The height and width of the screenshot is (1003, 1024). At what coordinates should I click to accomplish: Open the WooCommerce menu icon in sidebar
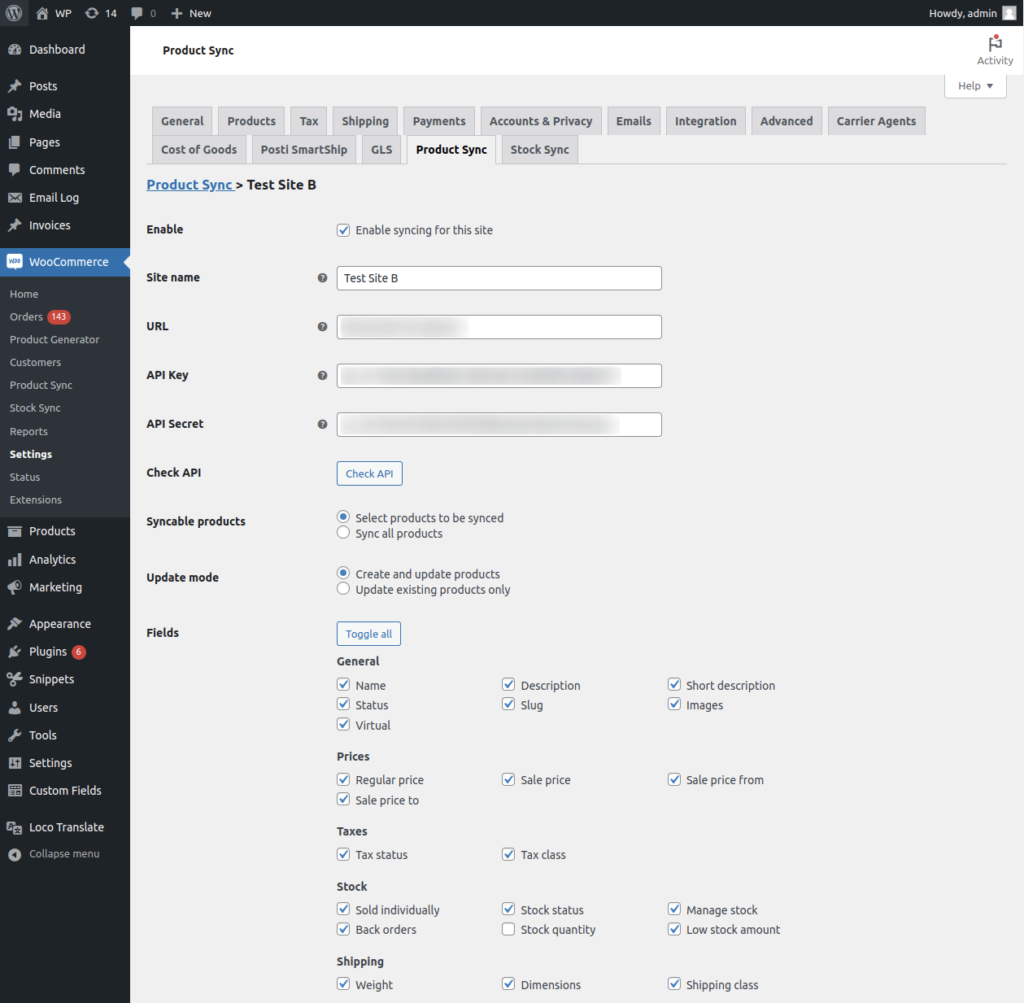[x=14, y=261]
